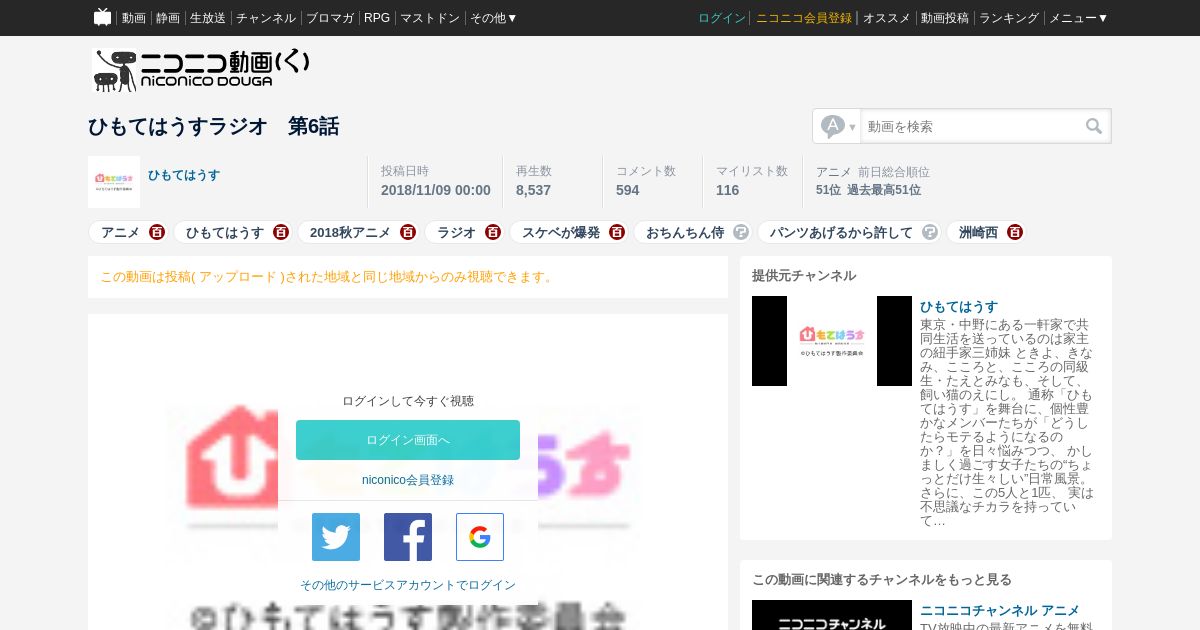Click grey dictionary icon beside パンツあげるから許して tag

point(930,232)
